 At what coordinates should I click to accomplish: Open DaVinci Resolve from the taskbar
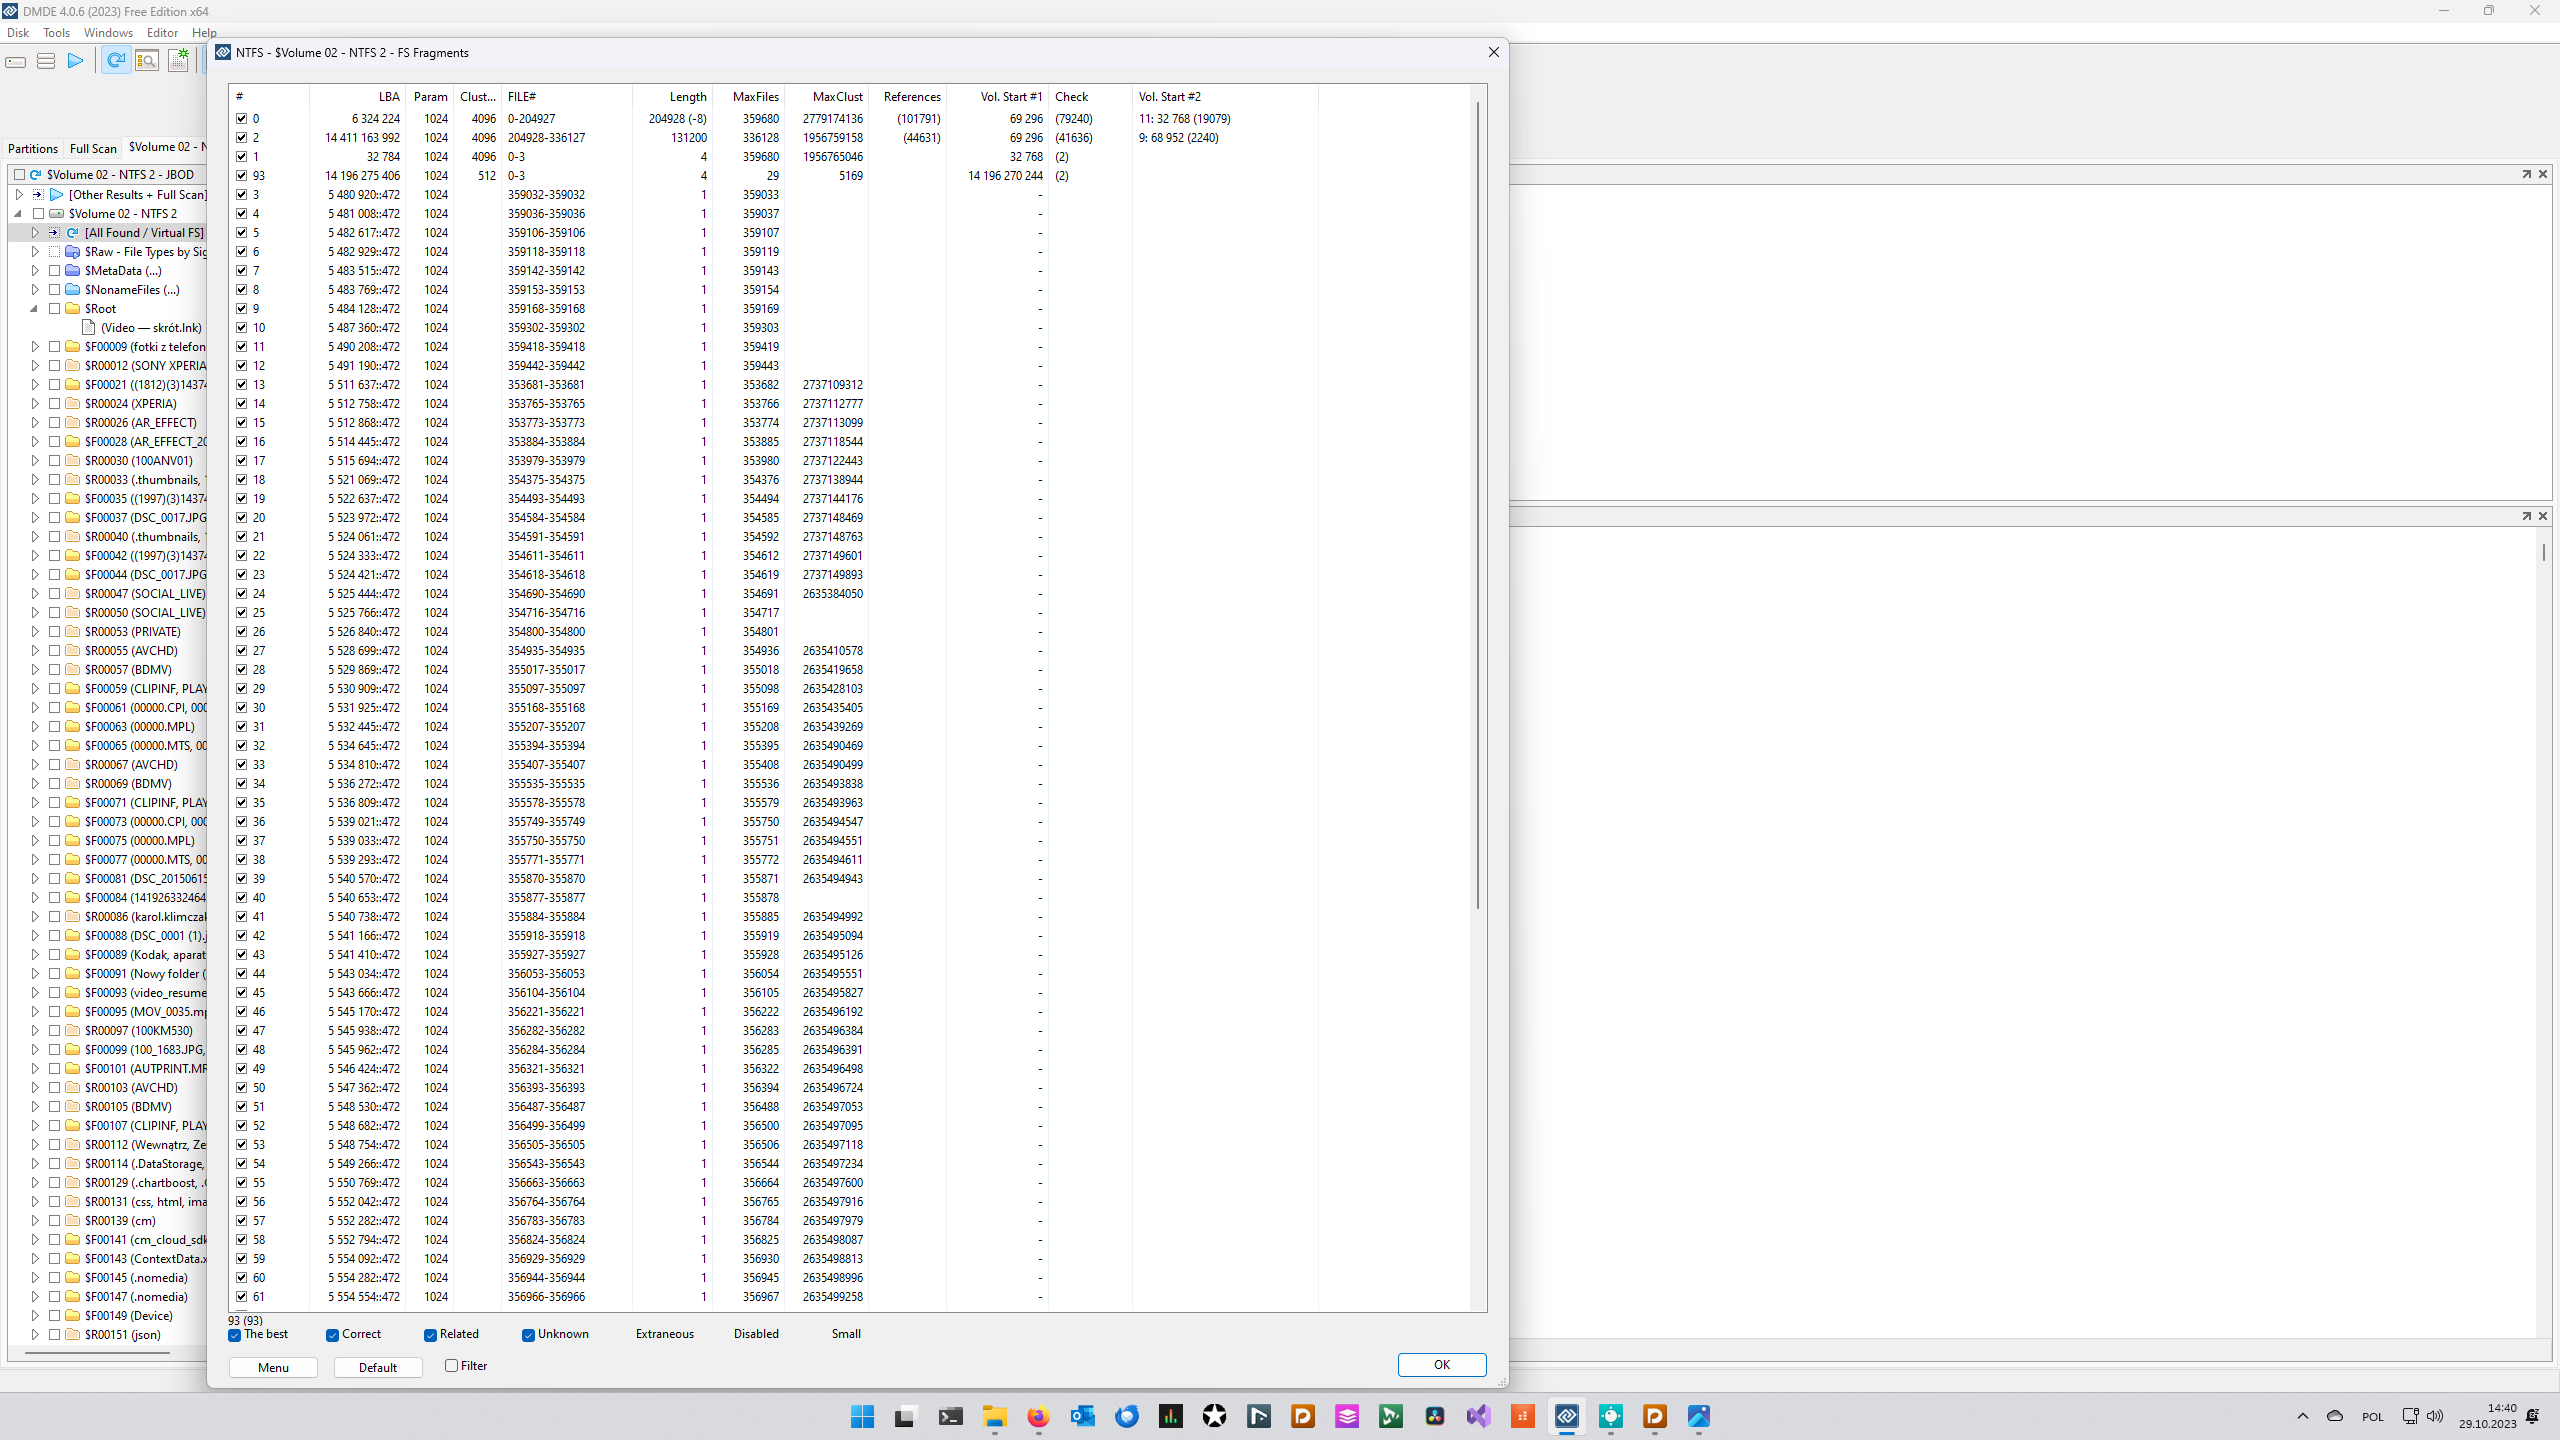(1434, 1416)
